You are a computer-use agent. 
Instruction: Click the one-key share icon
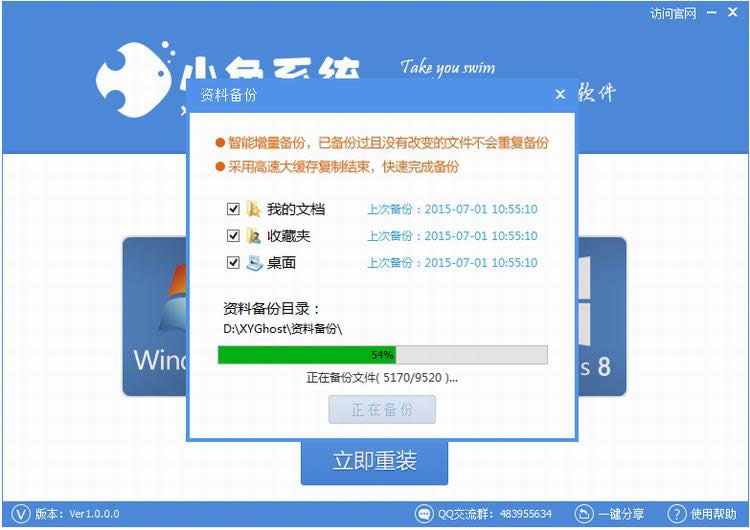pyautogui.click(x=584, y=514)
